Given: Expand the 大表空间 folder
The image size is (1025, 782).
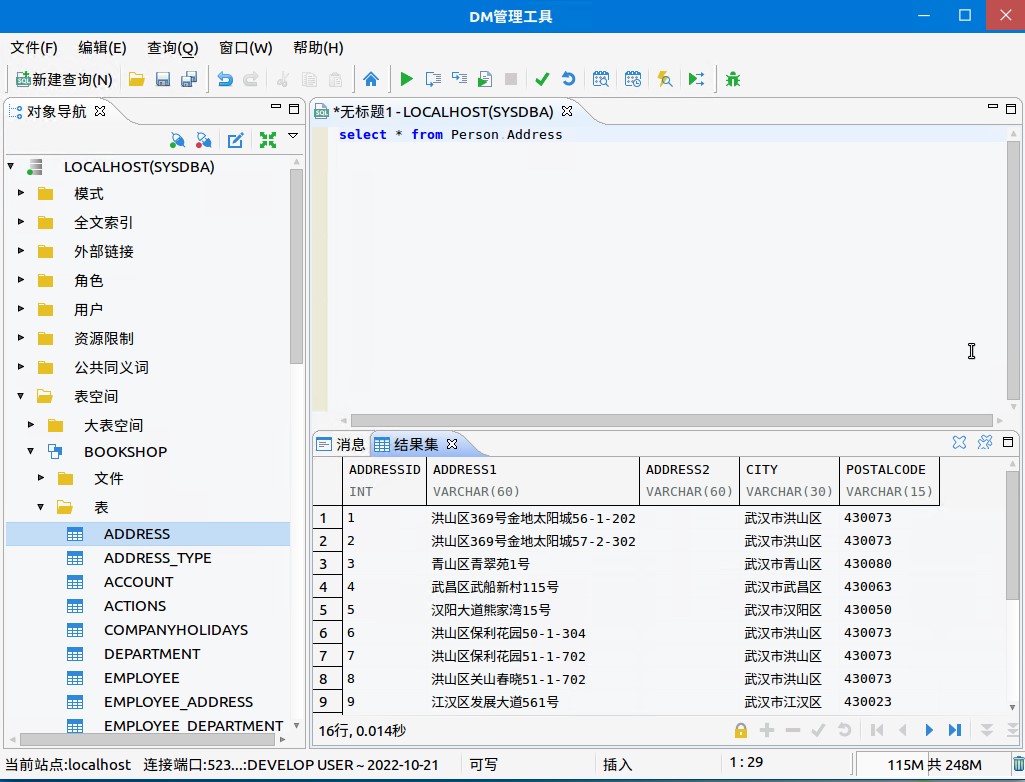Looking at the screenshot, I should (31, 424).
